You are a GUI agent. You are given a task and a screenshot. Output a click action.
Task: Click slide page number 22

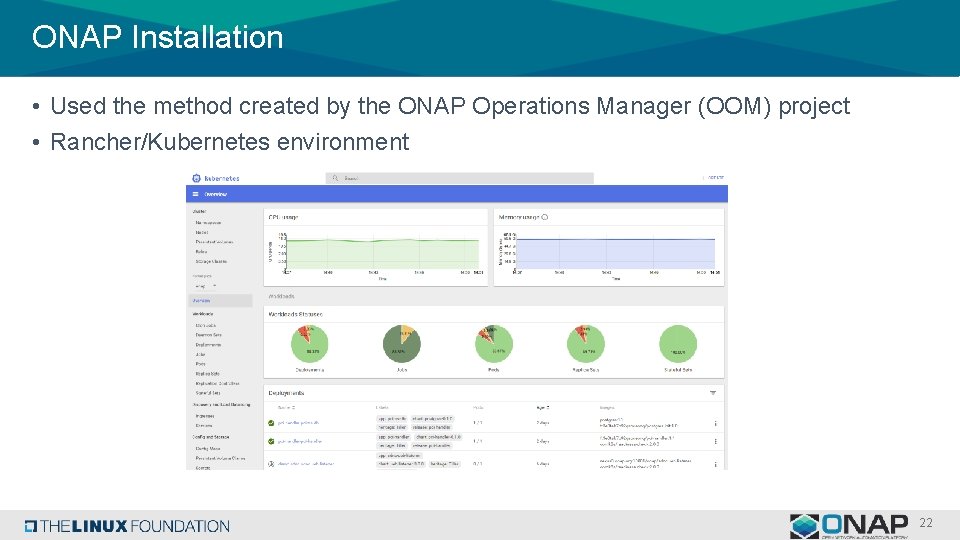coord(926,522)
